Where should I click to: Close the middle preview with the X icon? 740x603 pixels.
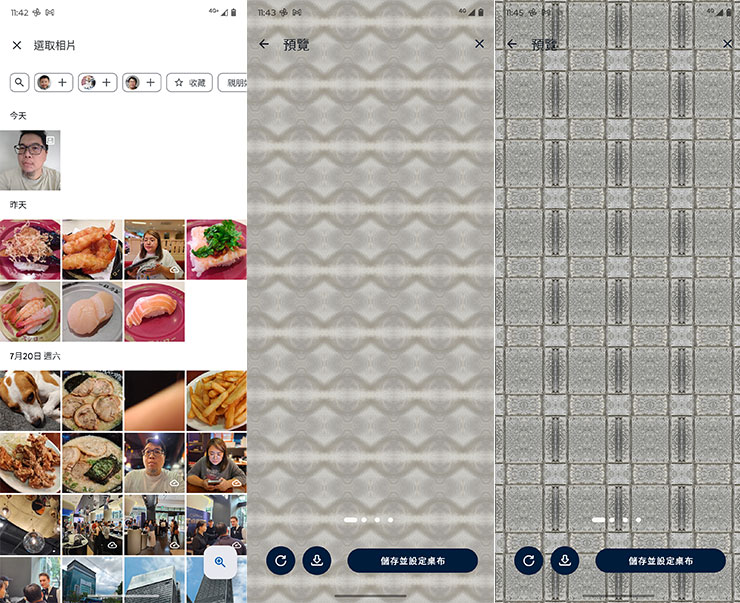[479, 44]
